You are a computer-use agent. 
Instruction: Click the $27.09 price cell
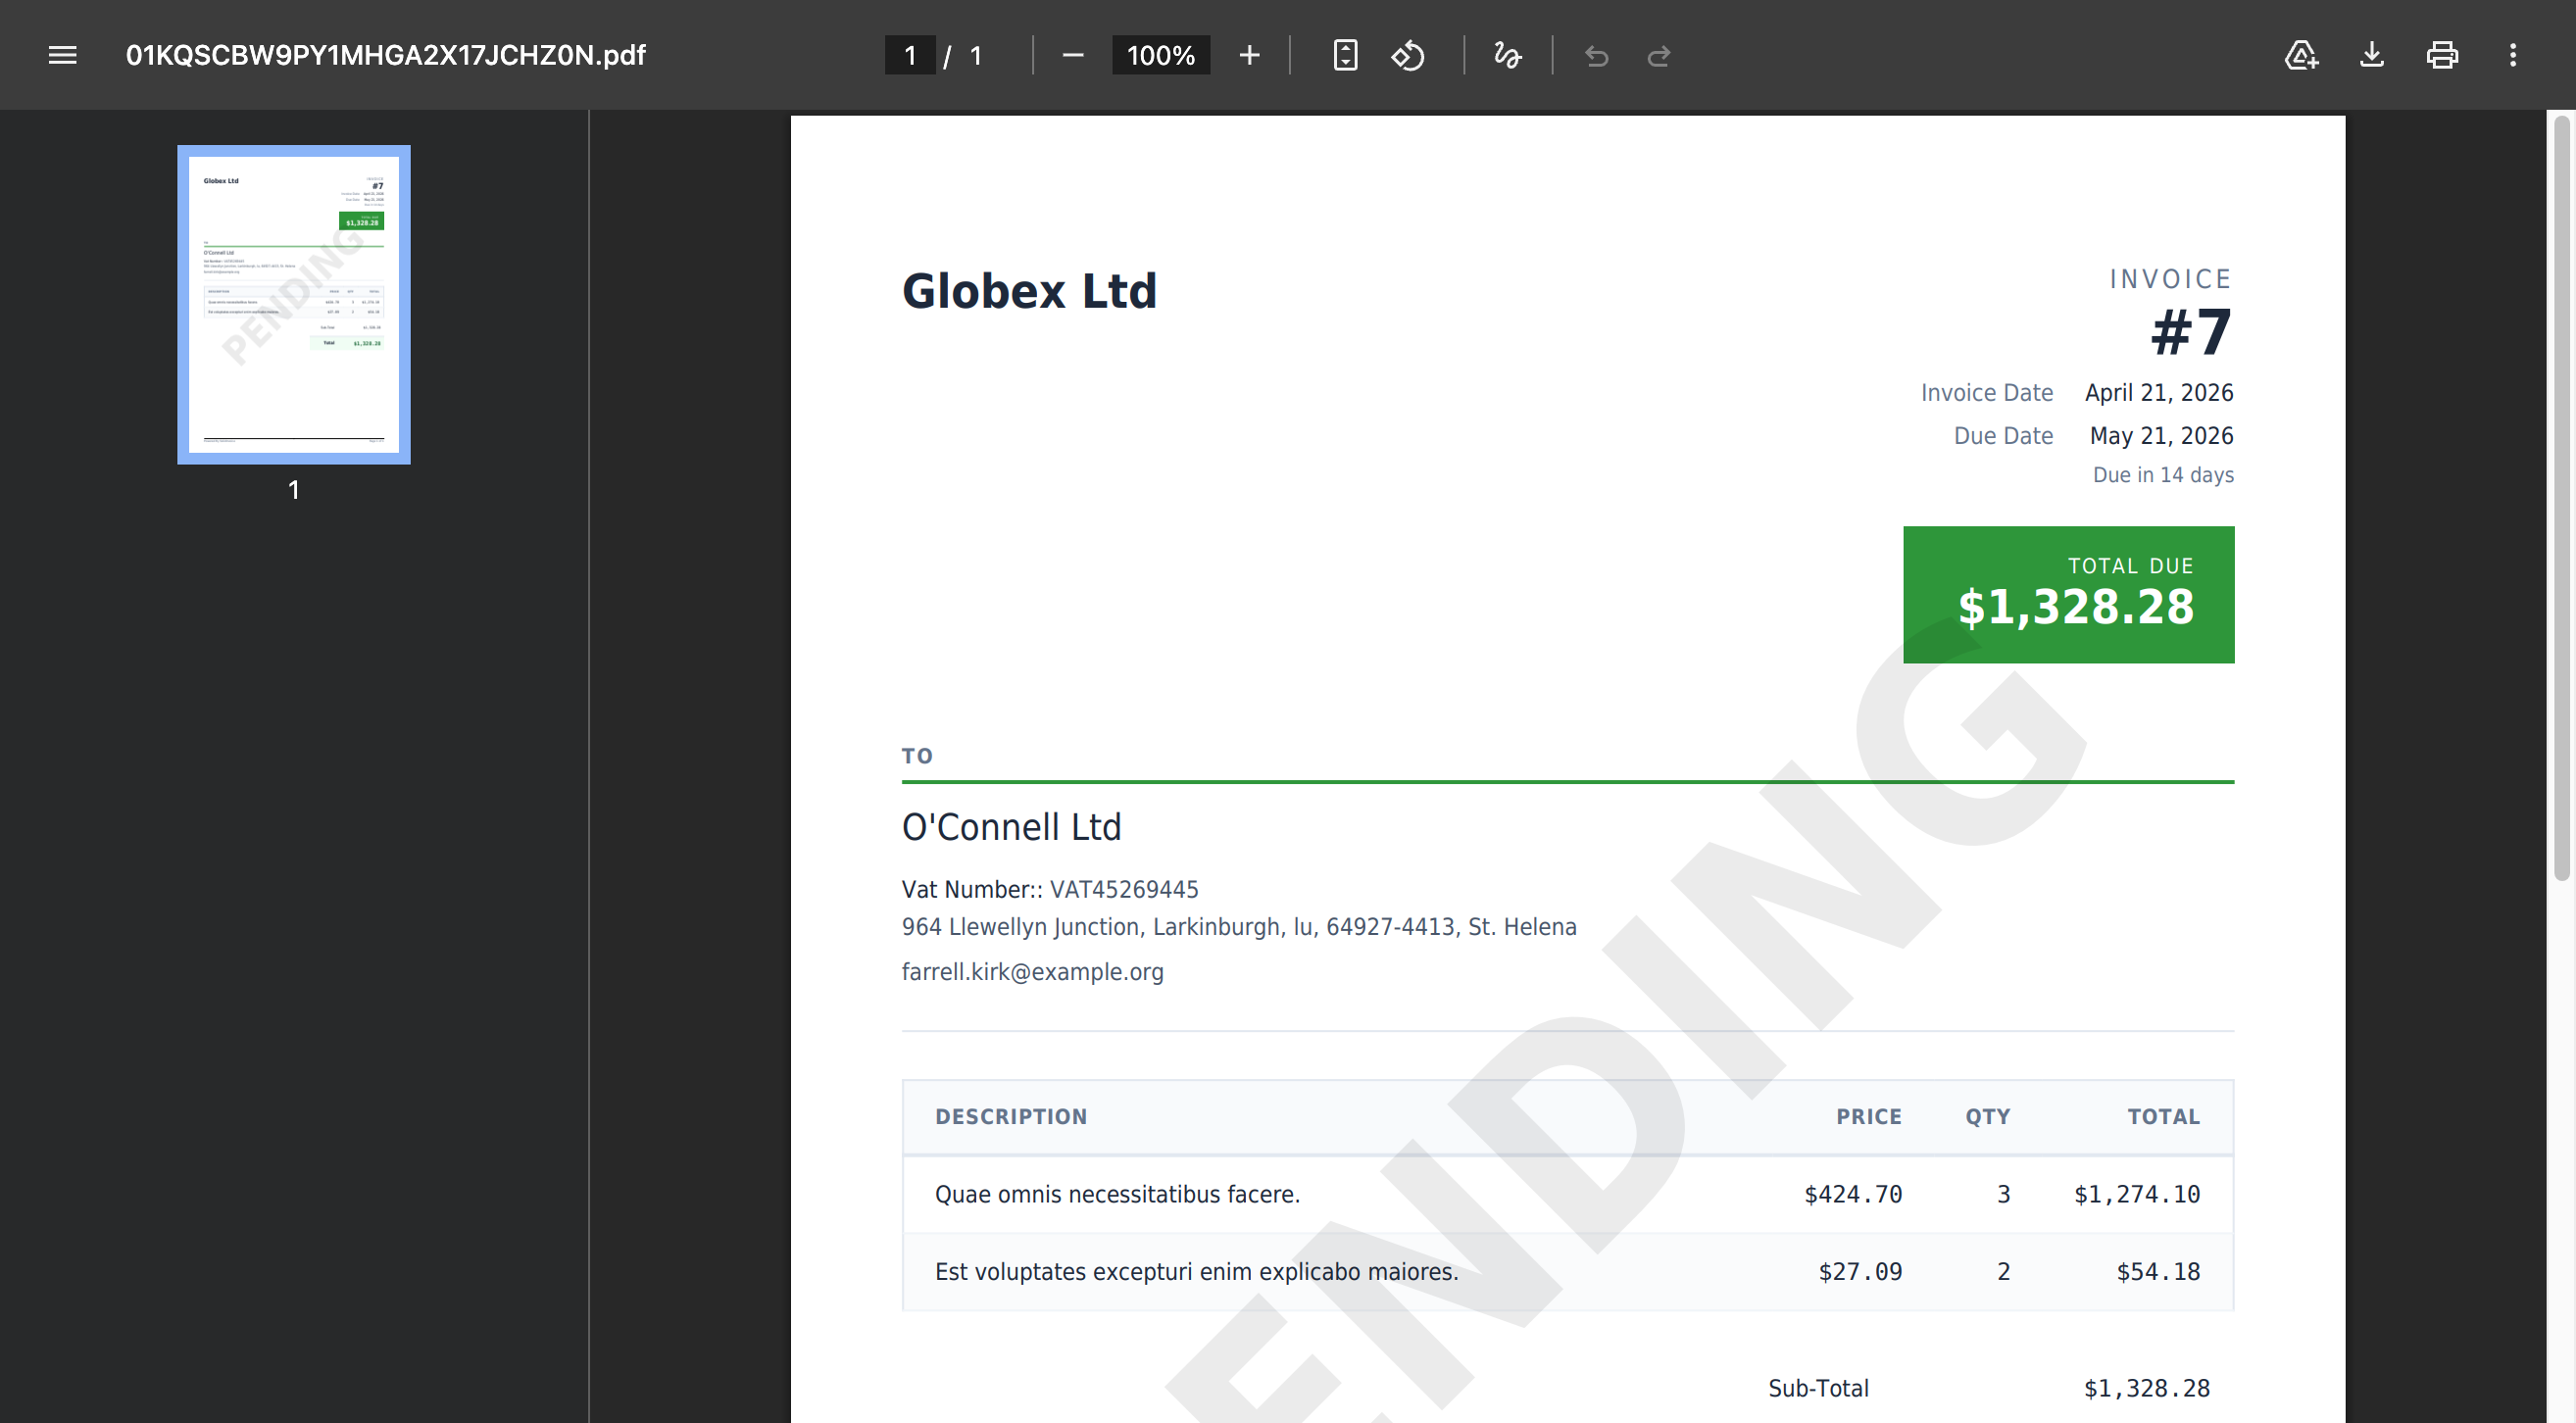[1860, 1272]
